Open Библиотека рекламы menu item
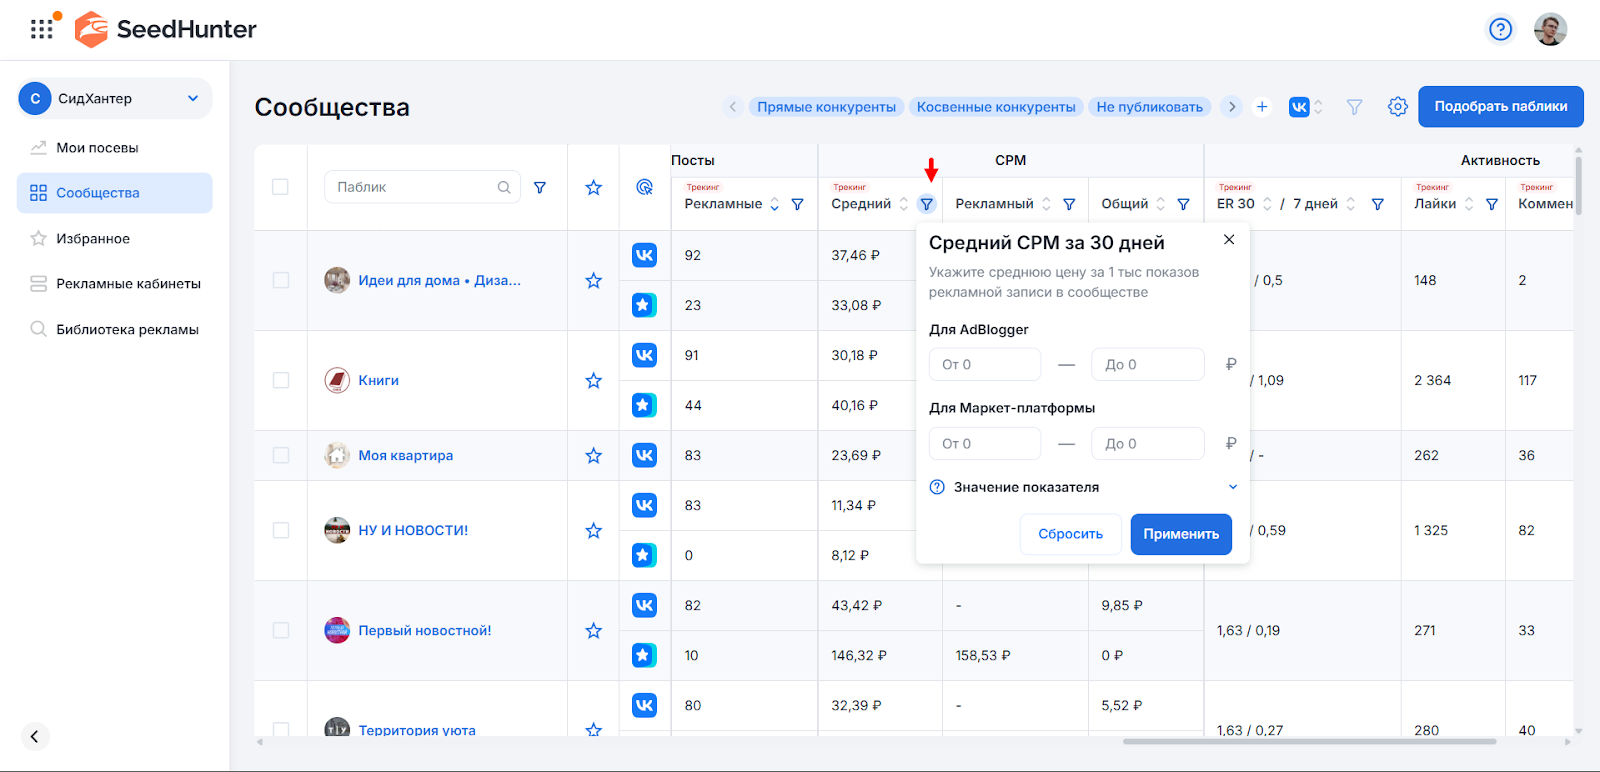This screenshot has height=772, width=1600. click(127, 330)
